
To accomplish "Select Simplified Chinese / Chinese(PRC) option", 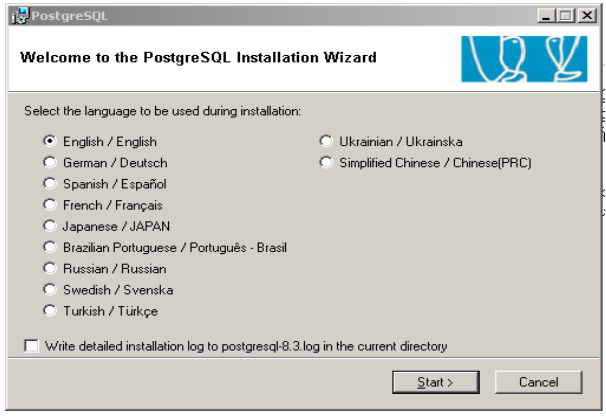I will tap(326, 162).
